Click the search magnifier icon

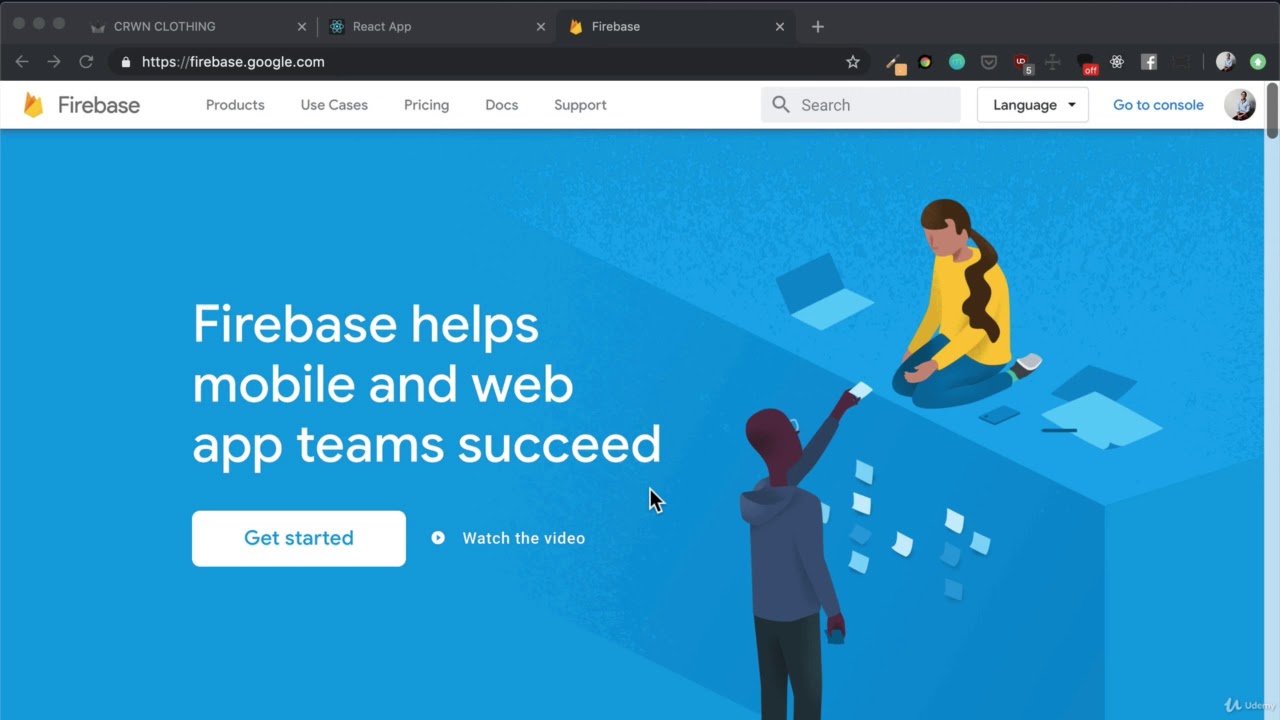[781, 104]
